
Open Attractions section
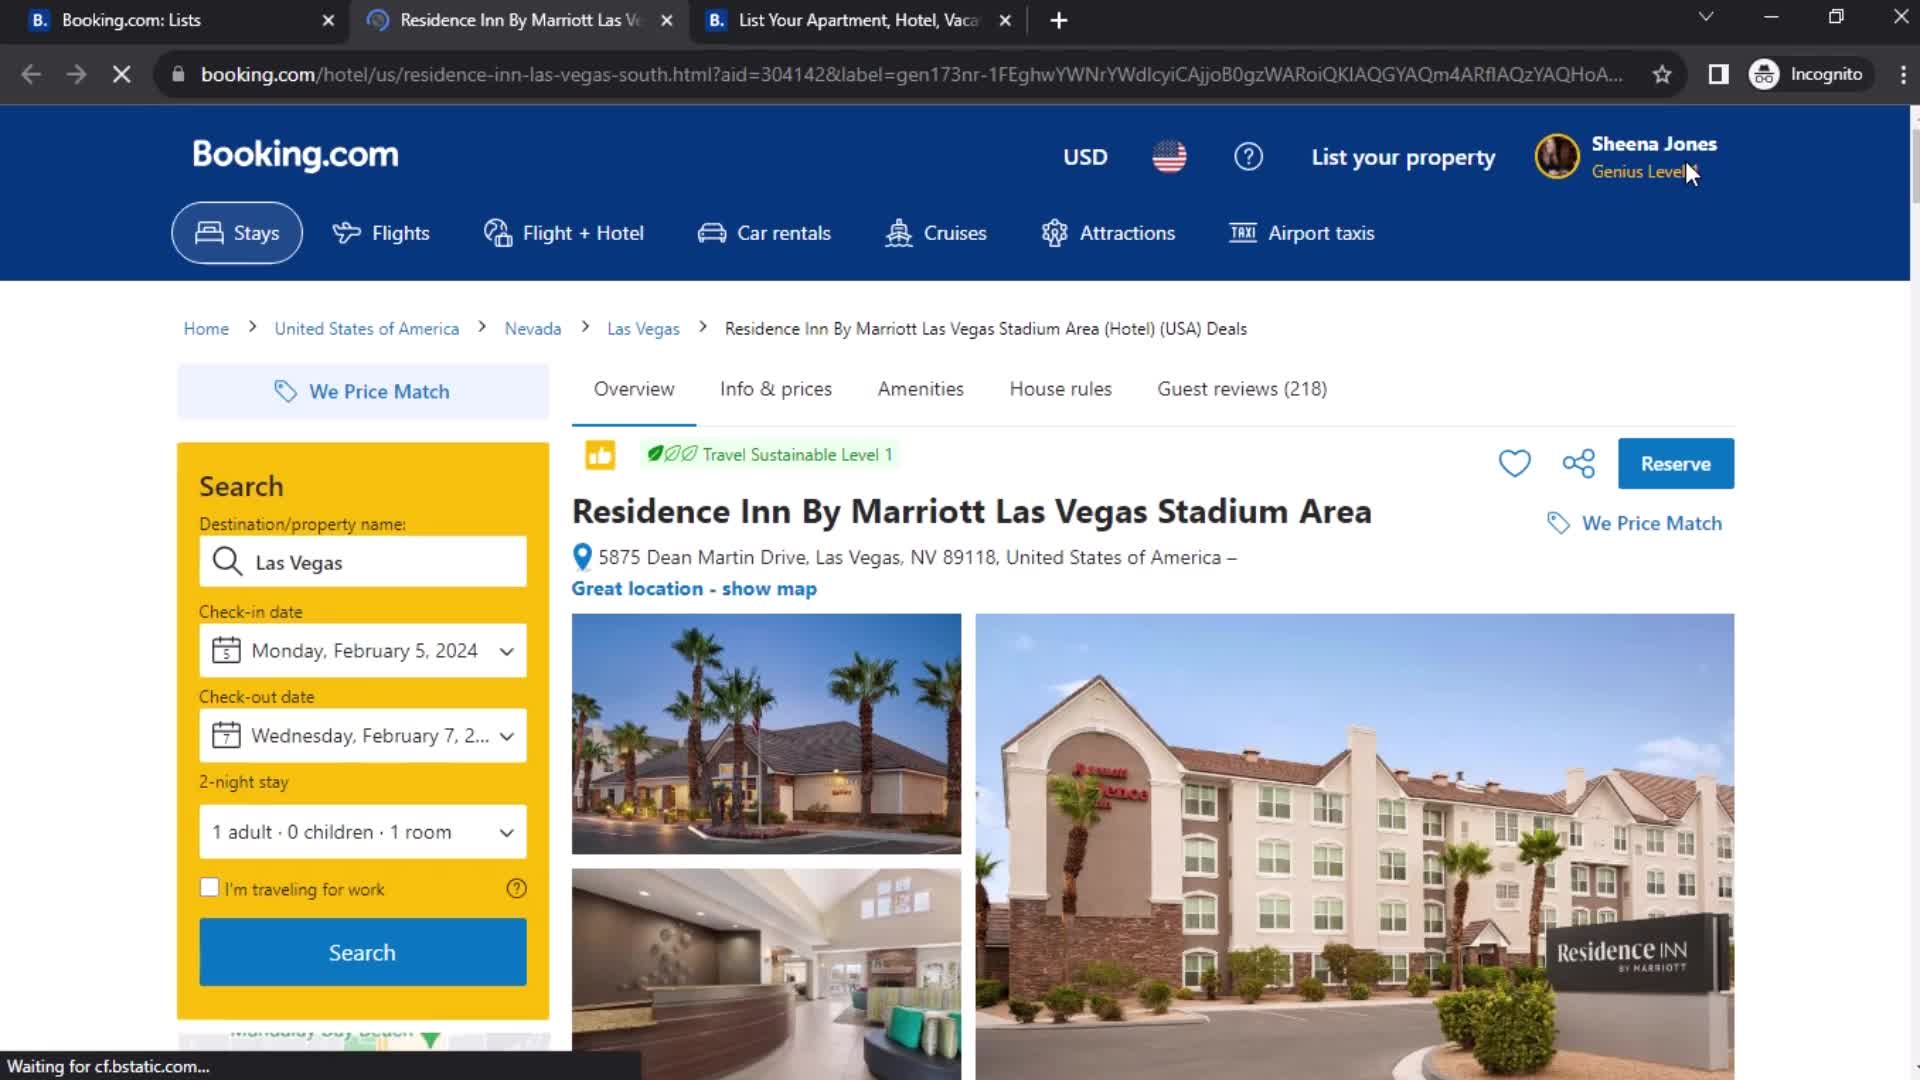(1108, 233)
